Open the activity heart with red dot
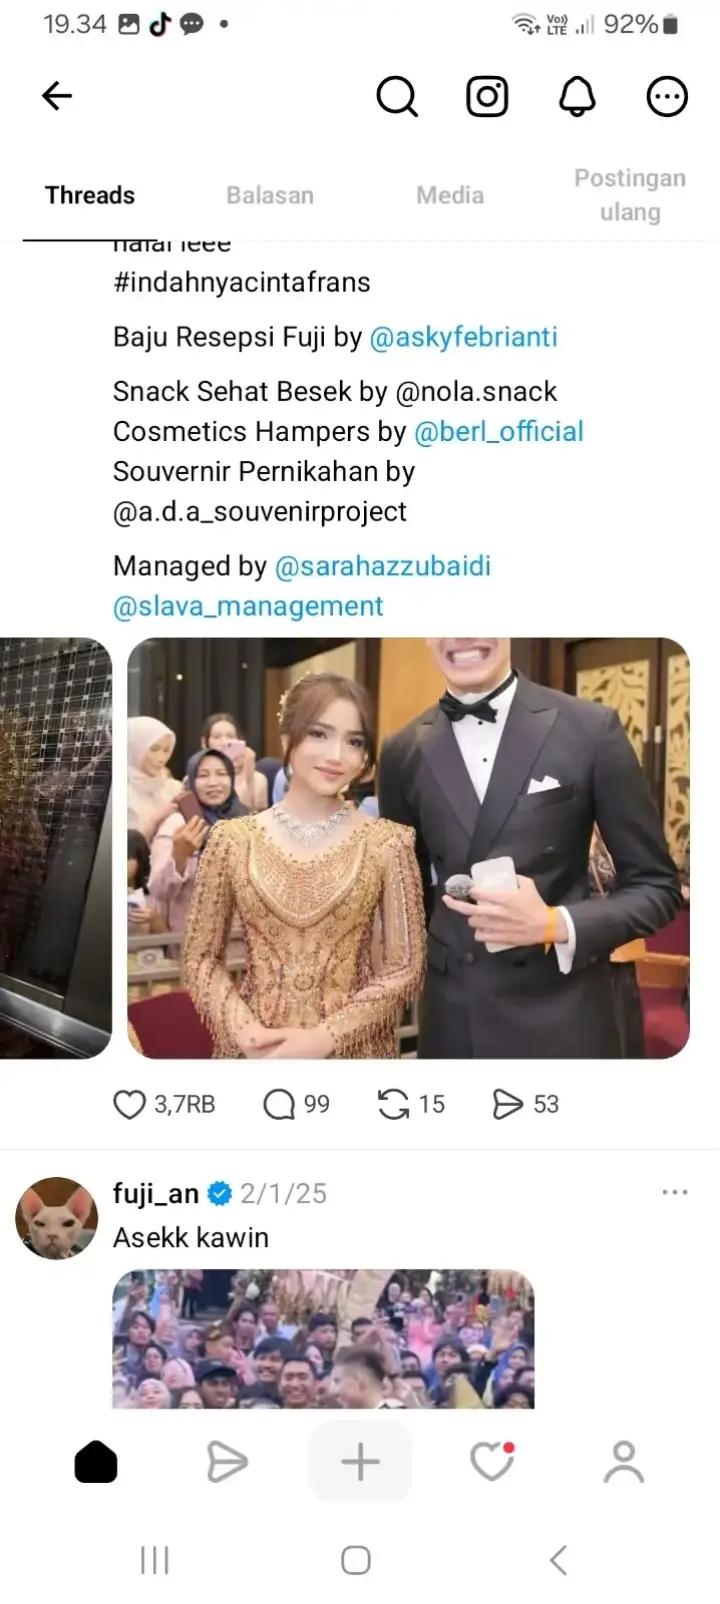The height and width of the screenshot is (1604, 720). click(492, 1462)
